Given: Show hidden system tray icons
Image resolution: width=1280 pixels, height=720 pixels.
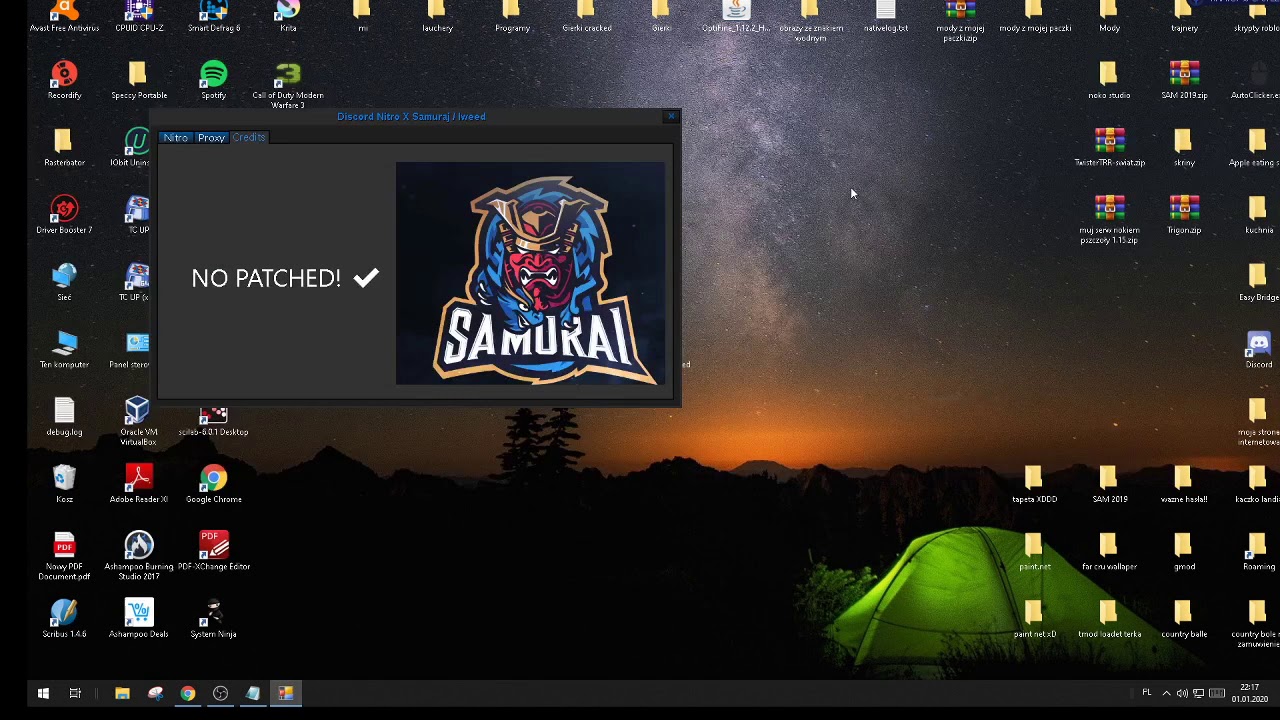Looking at the screenshot, I should (1166, 693).
